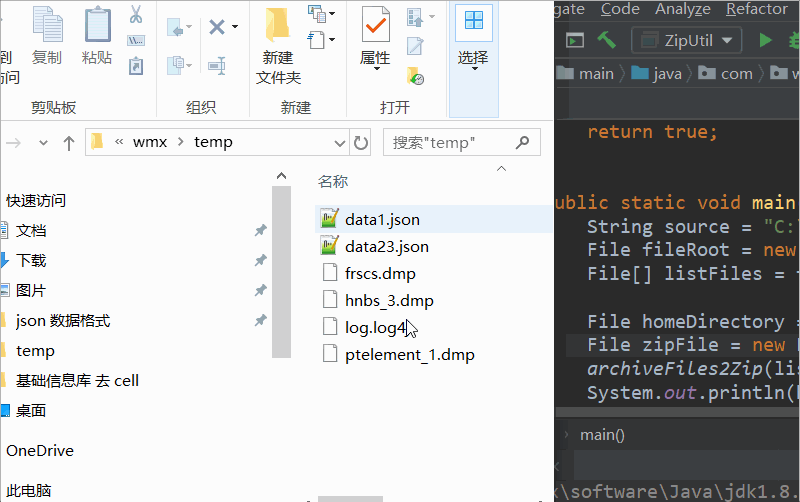Click the 属性 Properties icon
Screen dimensions: 800x502
[x=376, y=24]
